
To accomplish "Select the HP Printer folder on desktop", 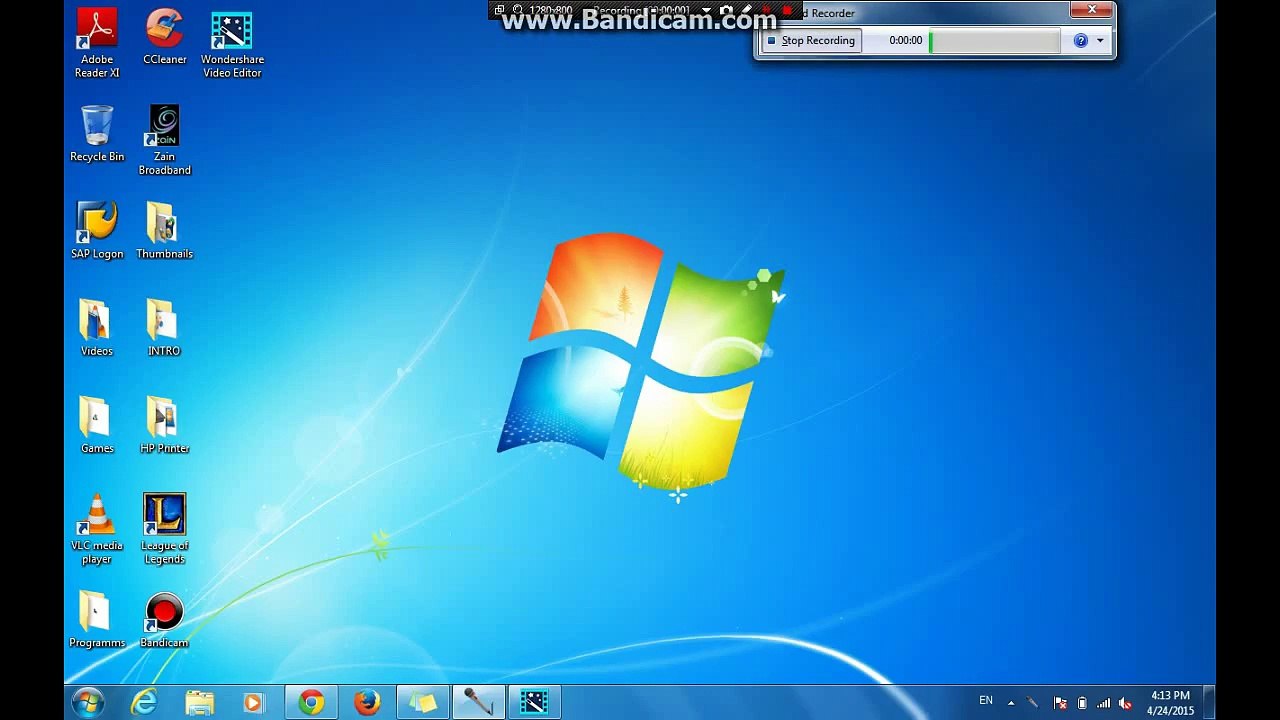I will coord(164,425).
